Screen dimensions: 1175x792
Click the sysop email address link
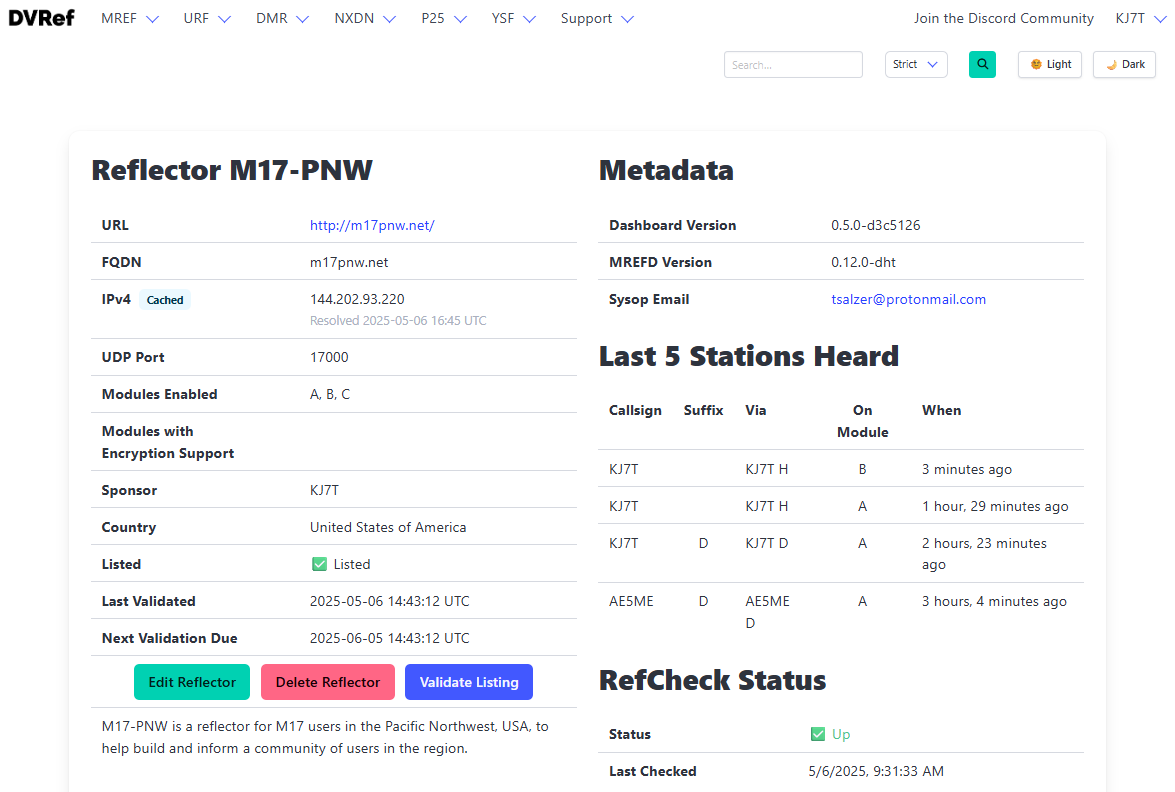(x=908, y=299)
